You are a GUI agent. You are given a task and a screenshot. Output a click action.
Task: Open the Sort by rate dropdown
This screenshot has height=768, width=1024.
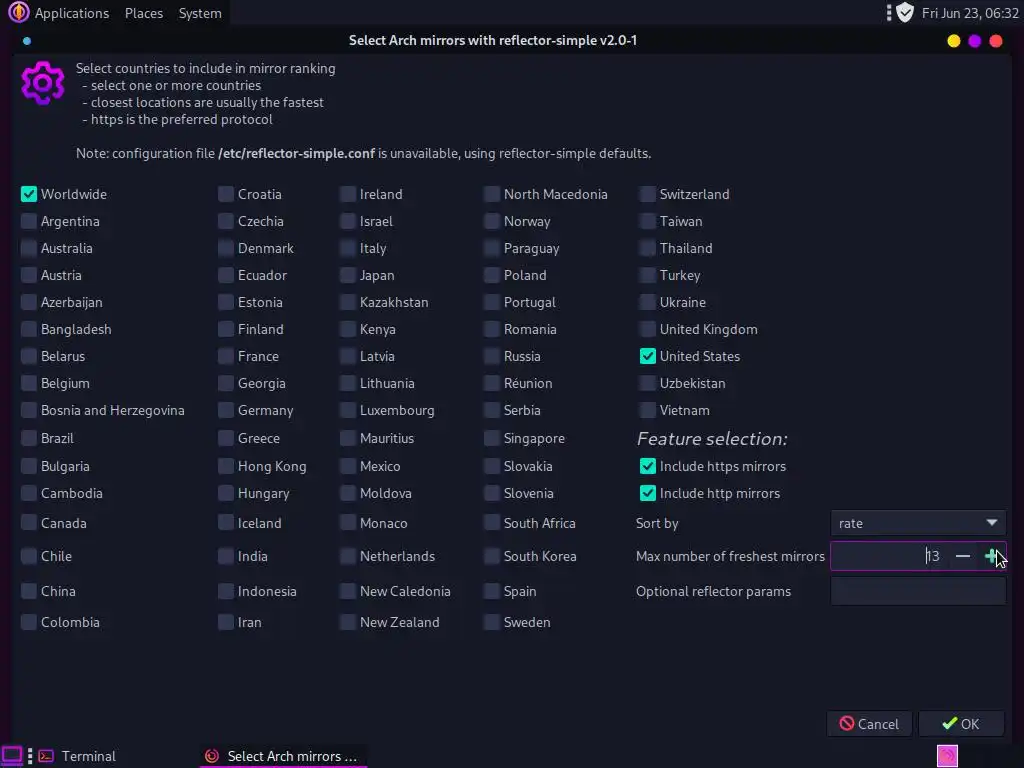[x=918, y=522]
